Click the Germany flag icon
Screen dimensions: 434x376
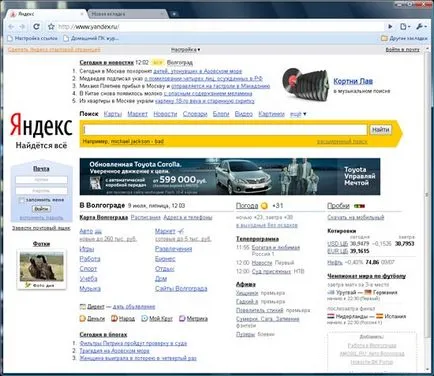pyautogui.click(x=368, y=292)
